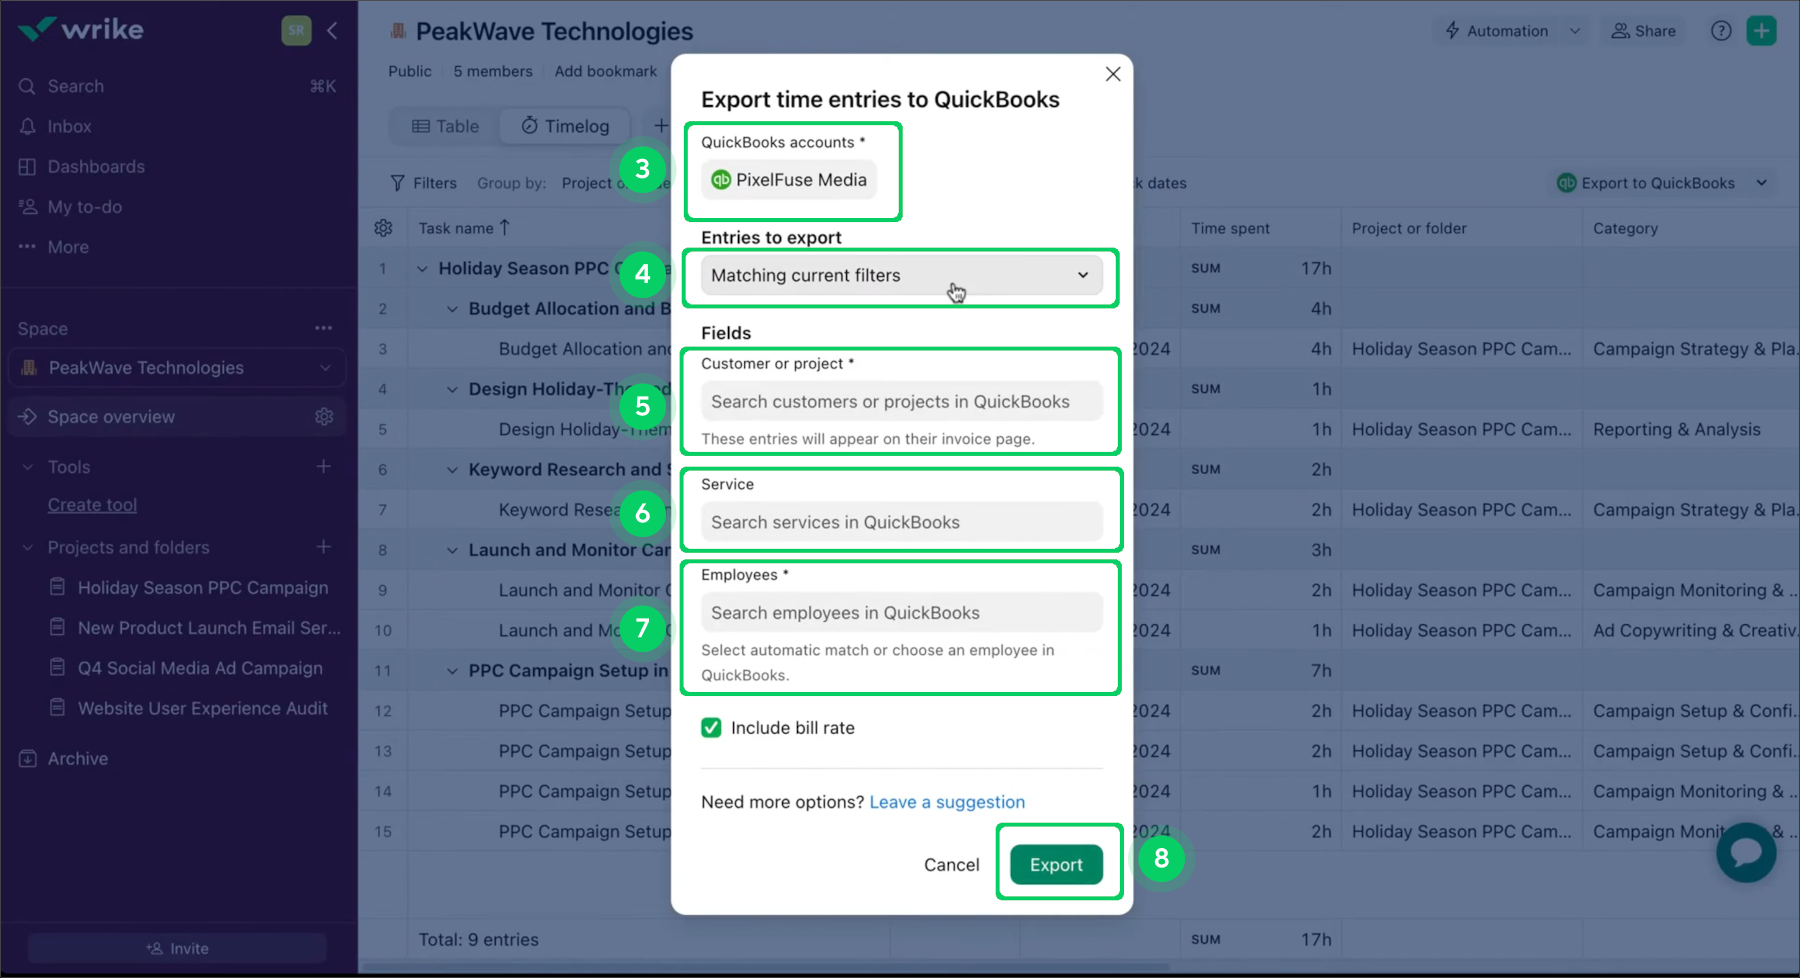Open Search in the sidebar
This screenshot has height=978, width=1800.
tap(27, 86)
